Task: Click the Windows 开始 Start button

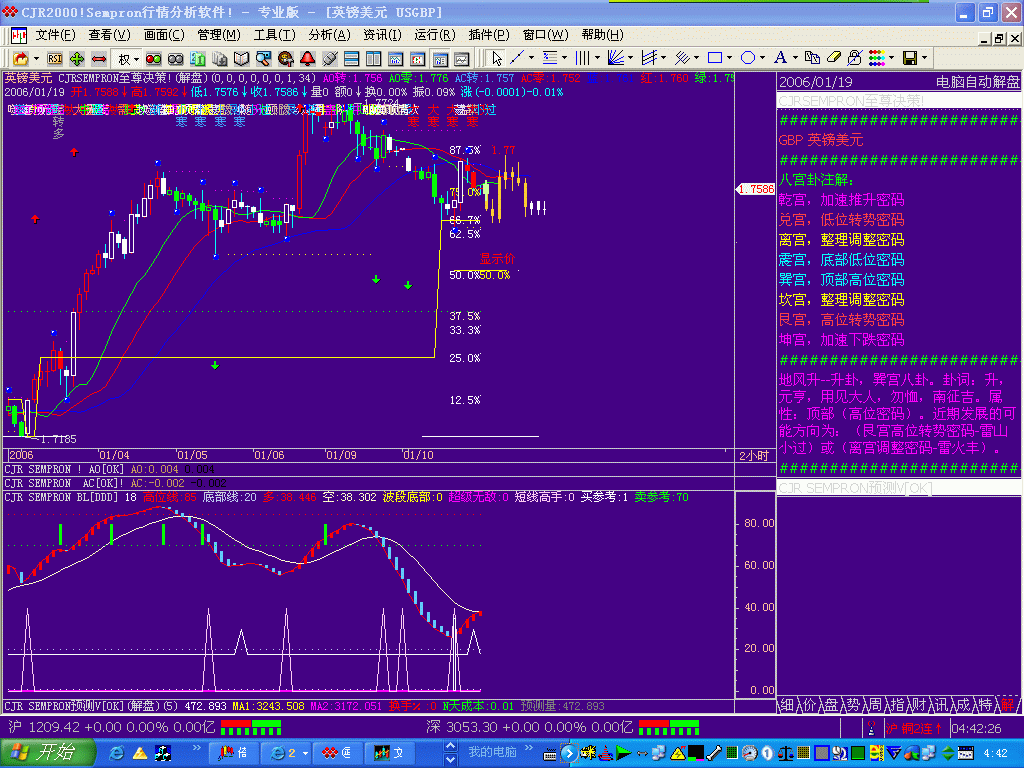Action: click(x=48, y=752)
